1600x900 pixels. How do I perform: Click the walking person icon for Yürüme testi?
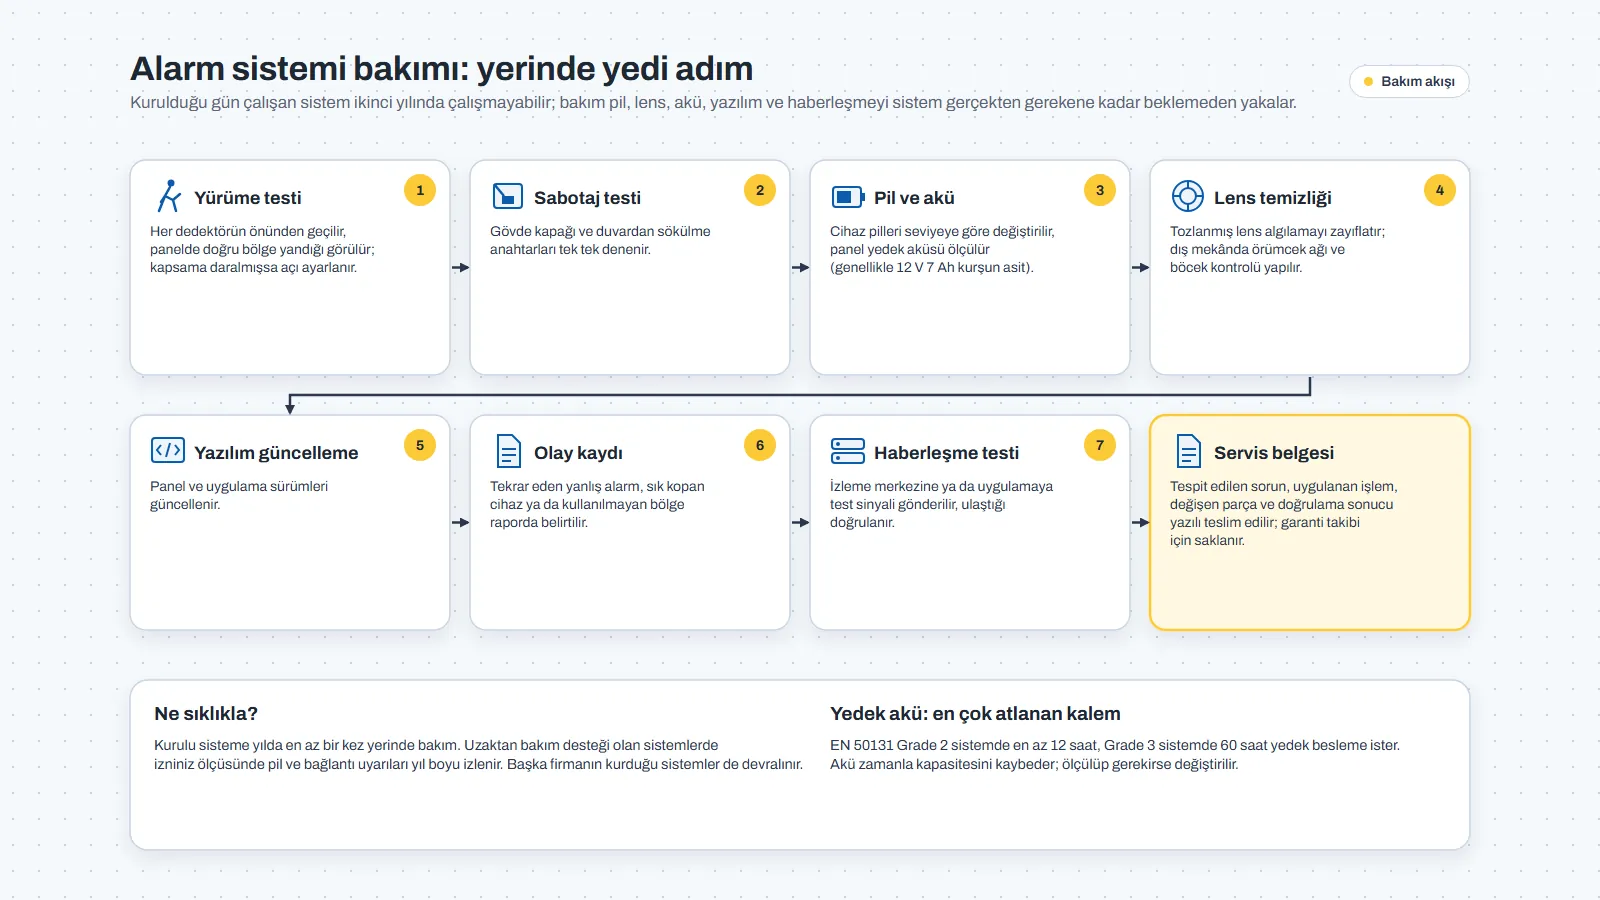point(168,196)
